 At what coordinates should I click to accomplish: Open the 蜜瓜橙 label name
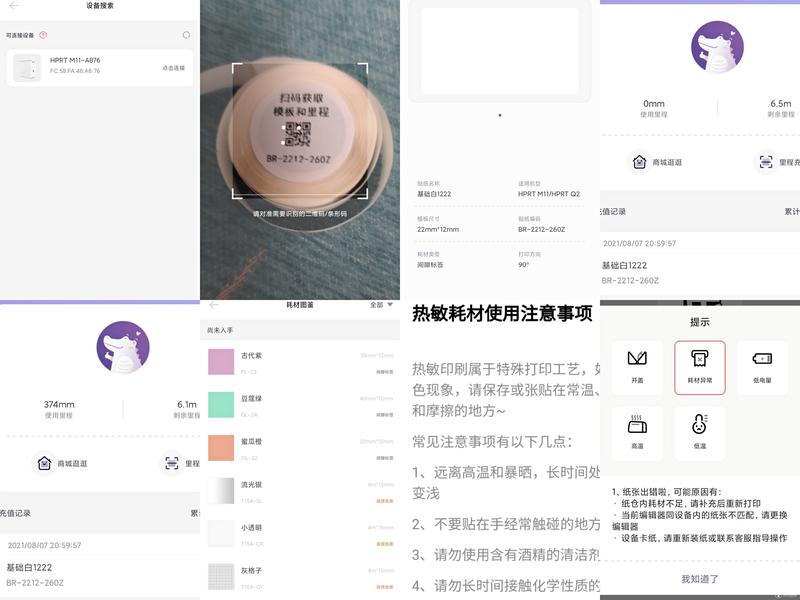coord(251,441)
